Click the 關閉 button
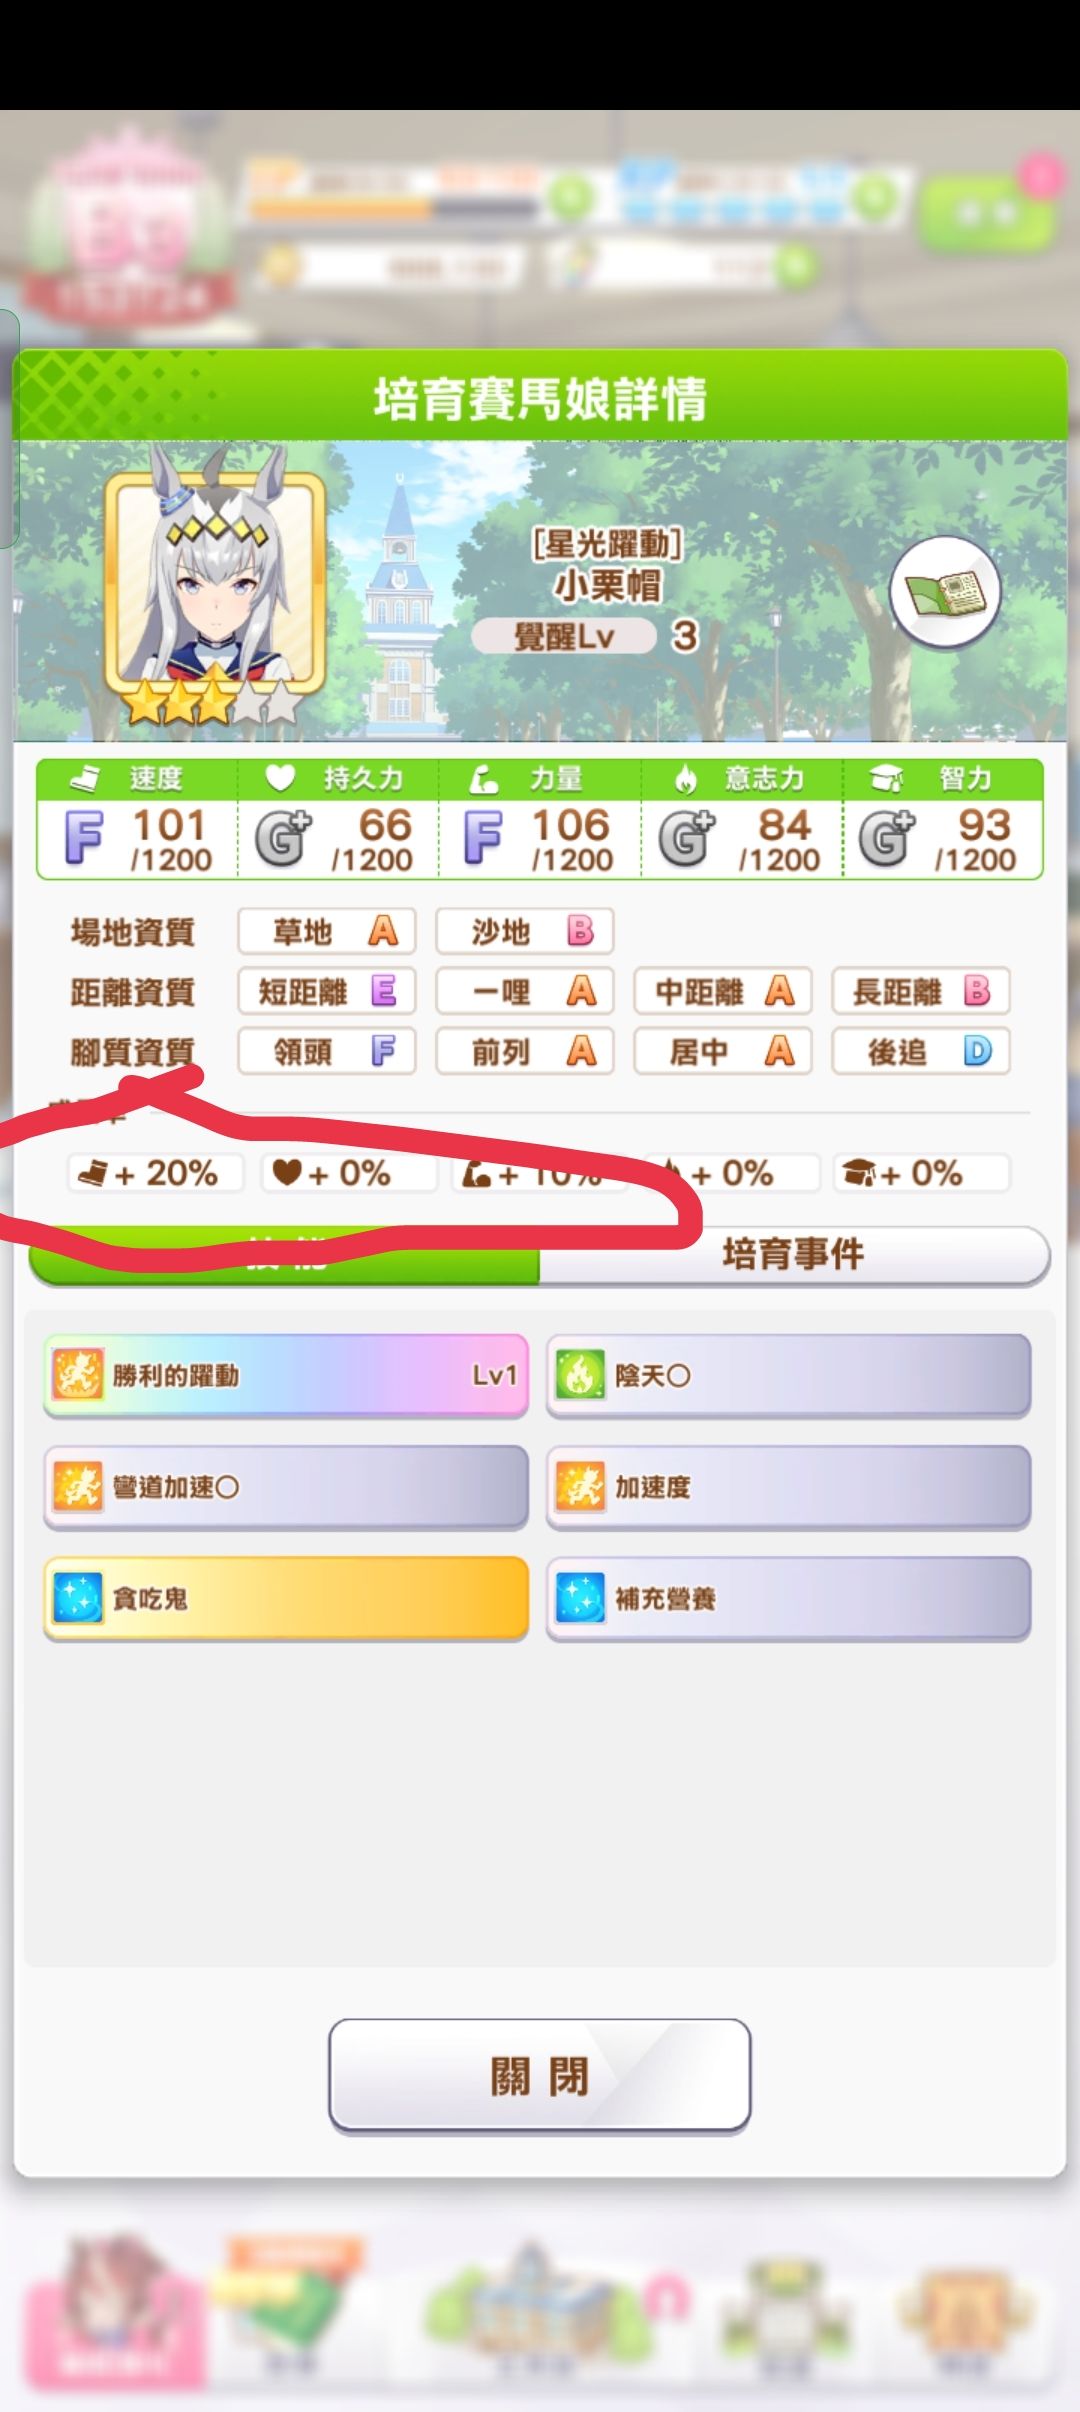The height and width of the screenshot is (2412, 1080). 540,2076
